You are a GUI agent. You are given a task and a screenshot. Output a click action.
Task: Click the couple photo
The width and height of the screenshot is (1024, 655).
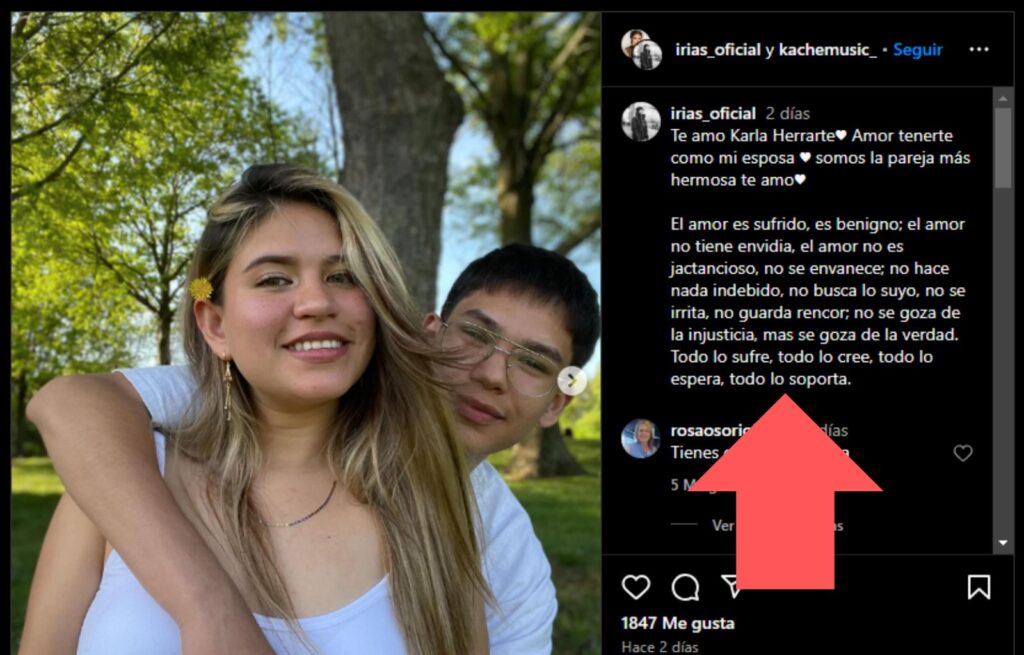pos(306,333)
